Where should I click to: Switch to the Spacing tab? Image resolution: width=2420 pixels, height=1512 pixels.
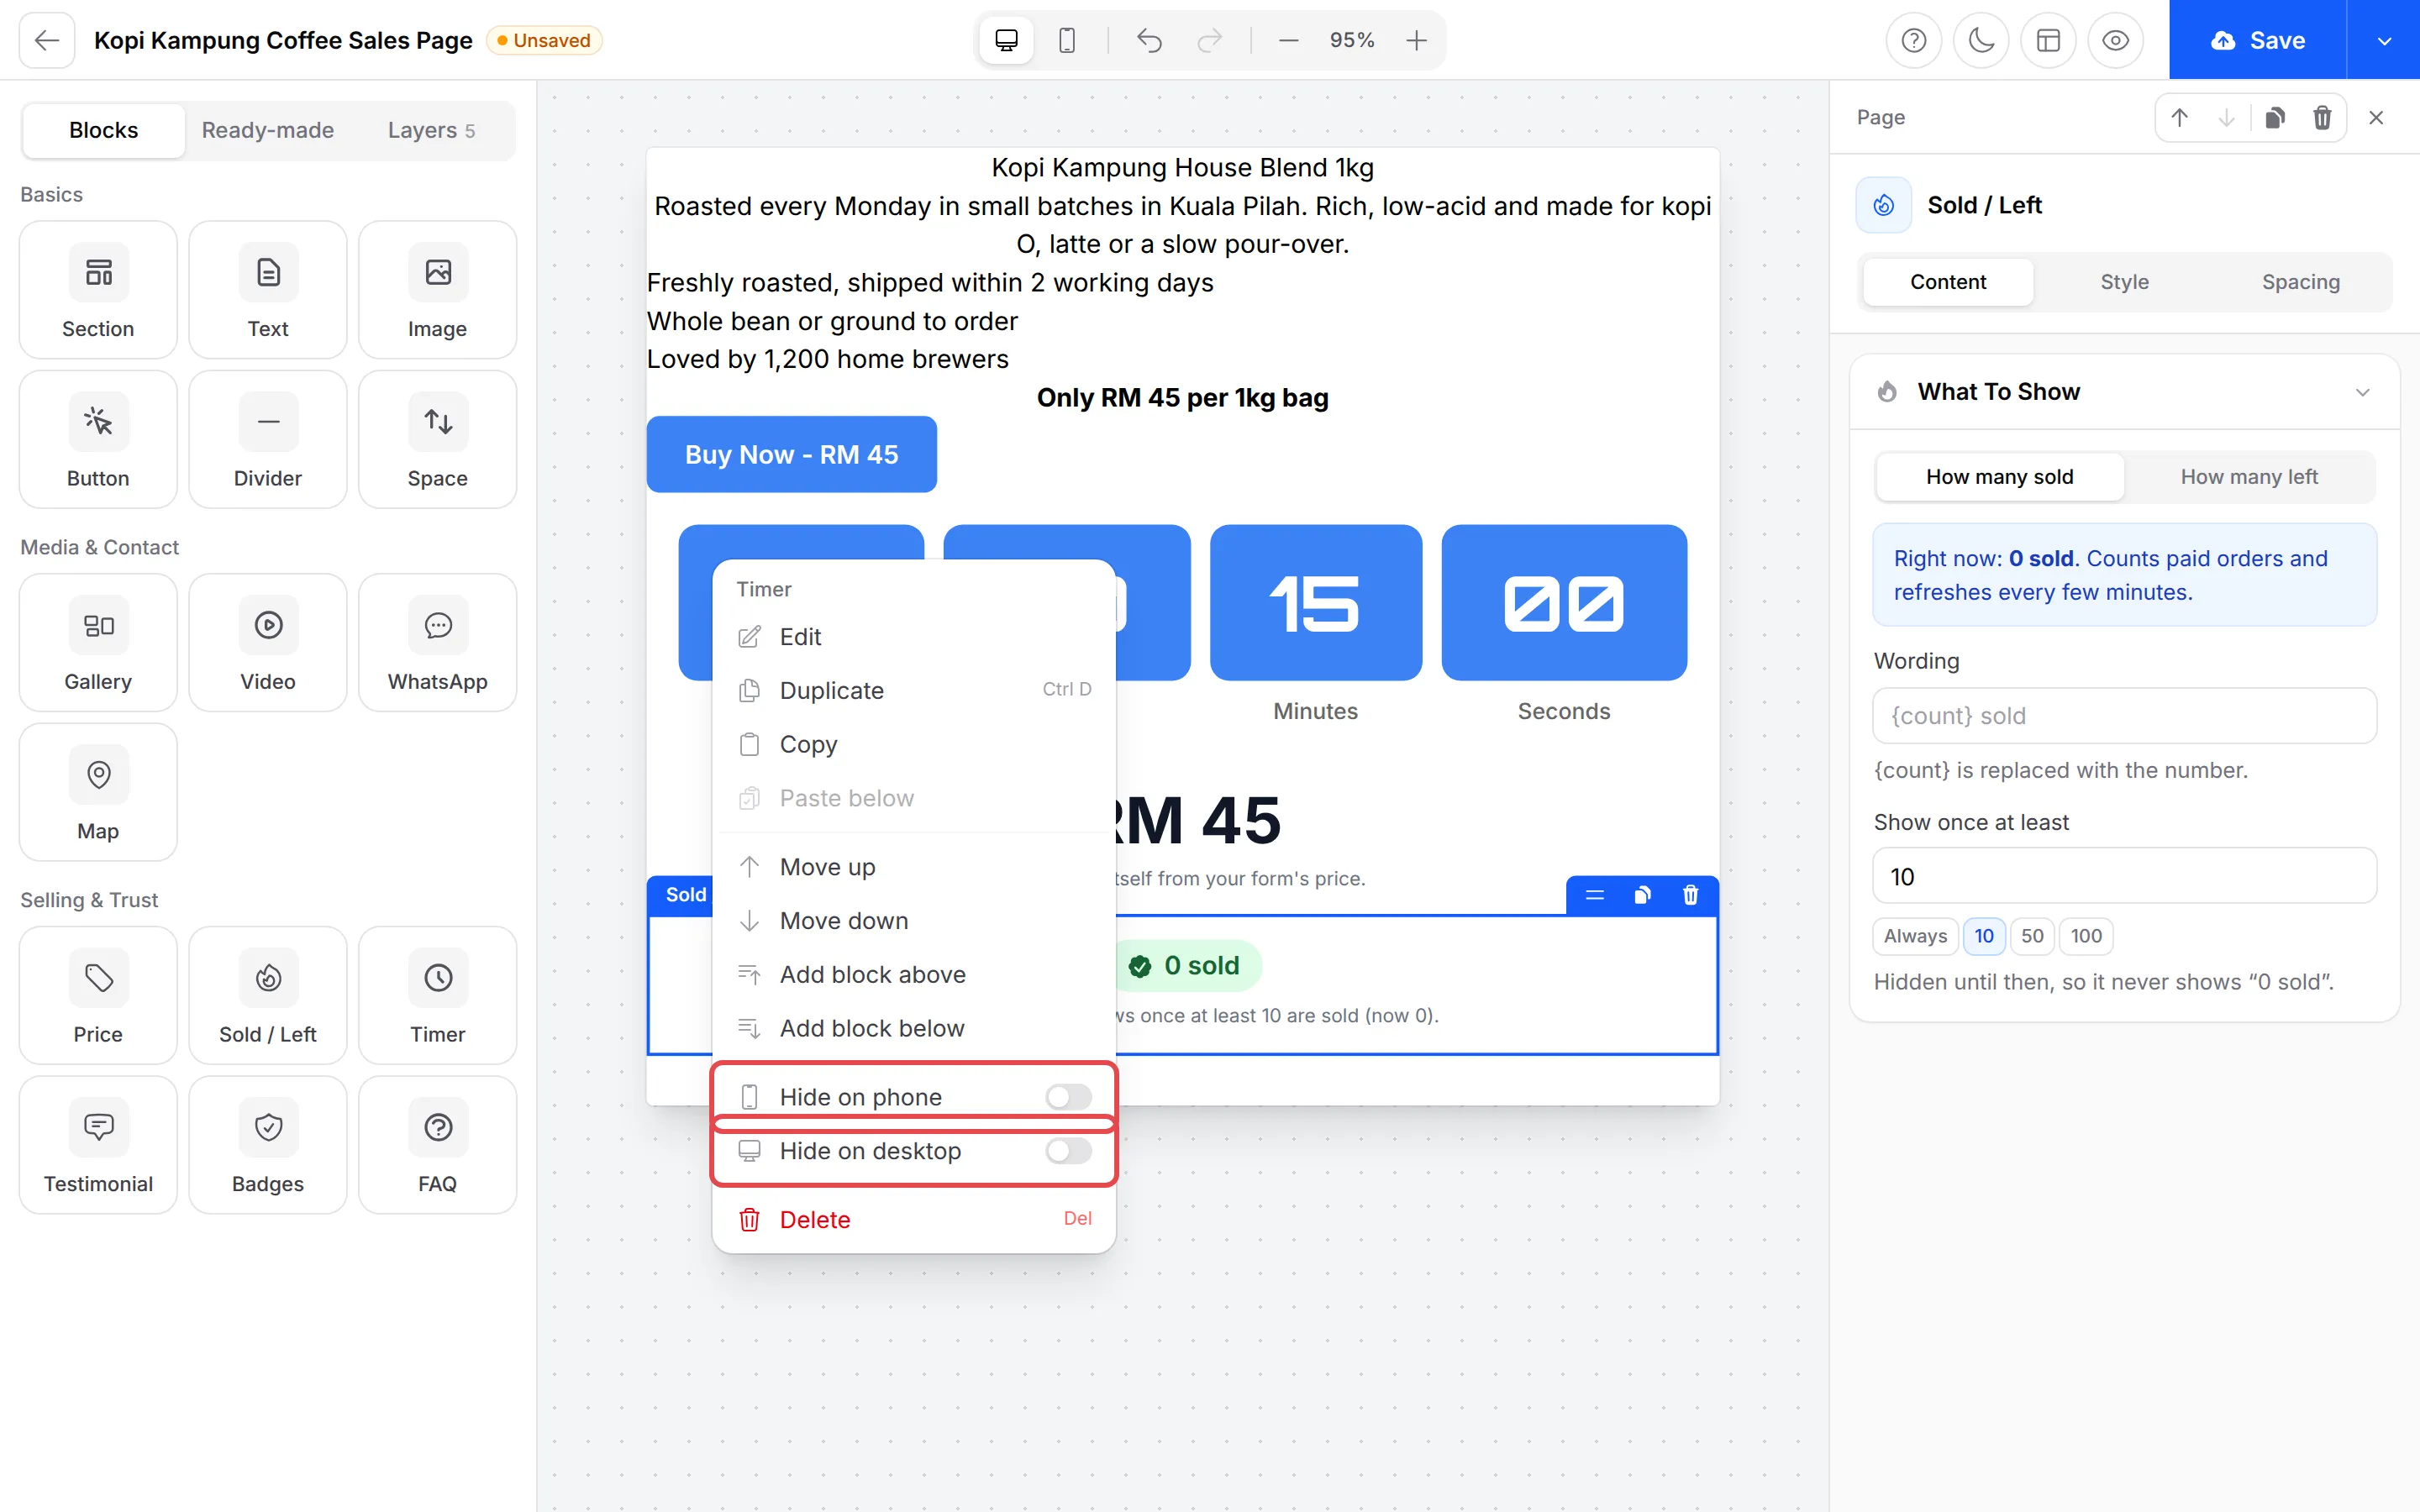[x=2301, y=282]
